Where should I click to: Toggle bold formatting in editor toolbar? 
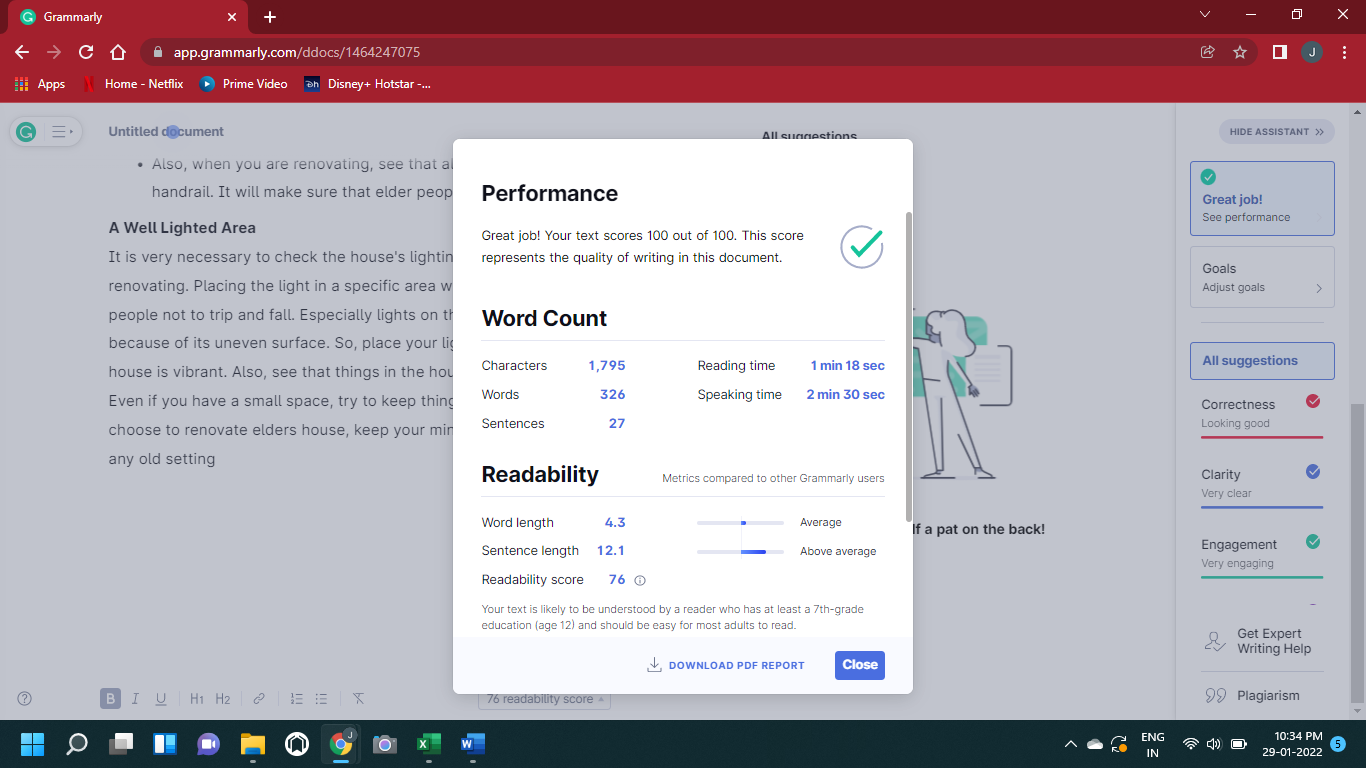[110, 699]
